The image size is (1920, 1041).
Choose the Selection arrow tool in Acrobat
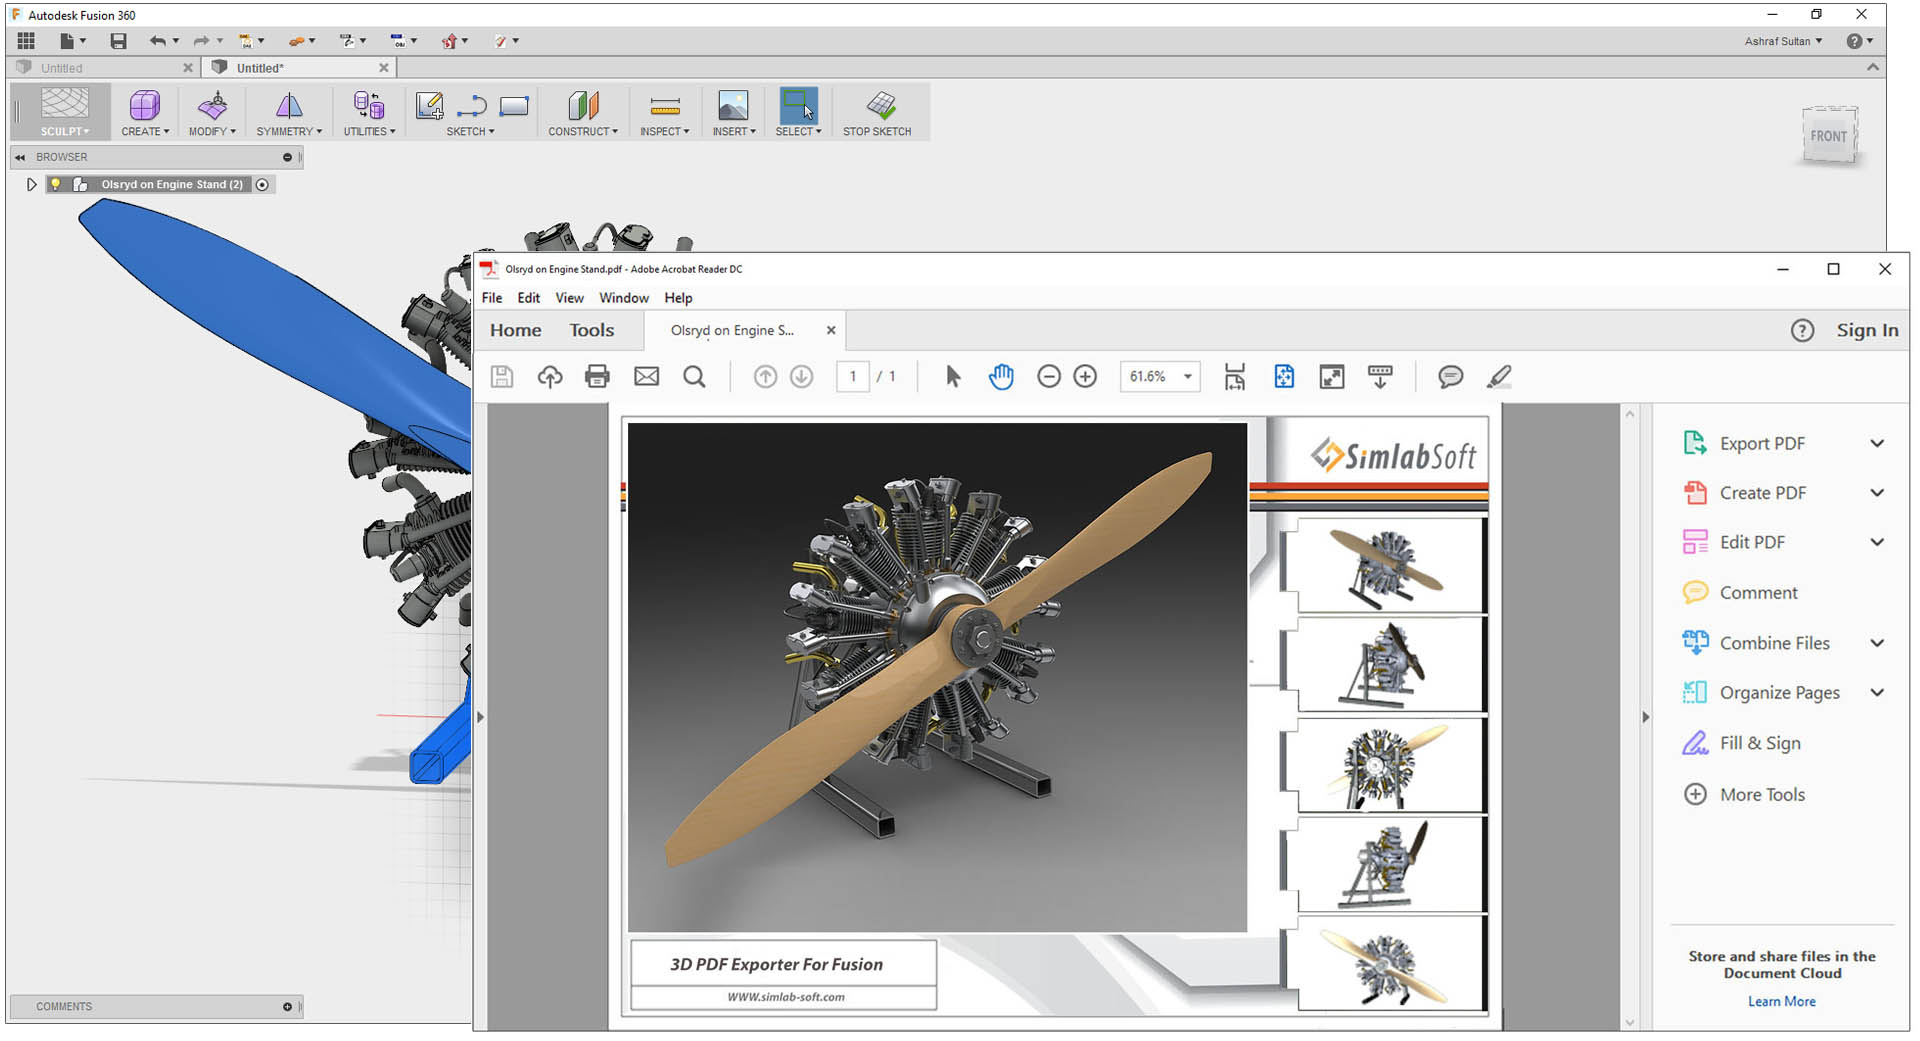(952, 376)
